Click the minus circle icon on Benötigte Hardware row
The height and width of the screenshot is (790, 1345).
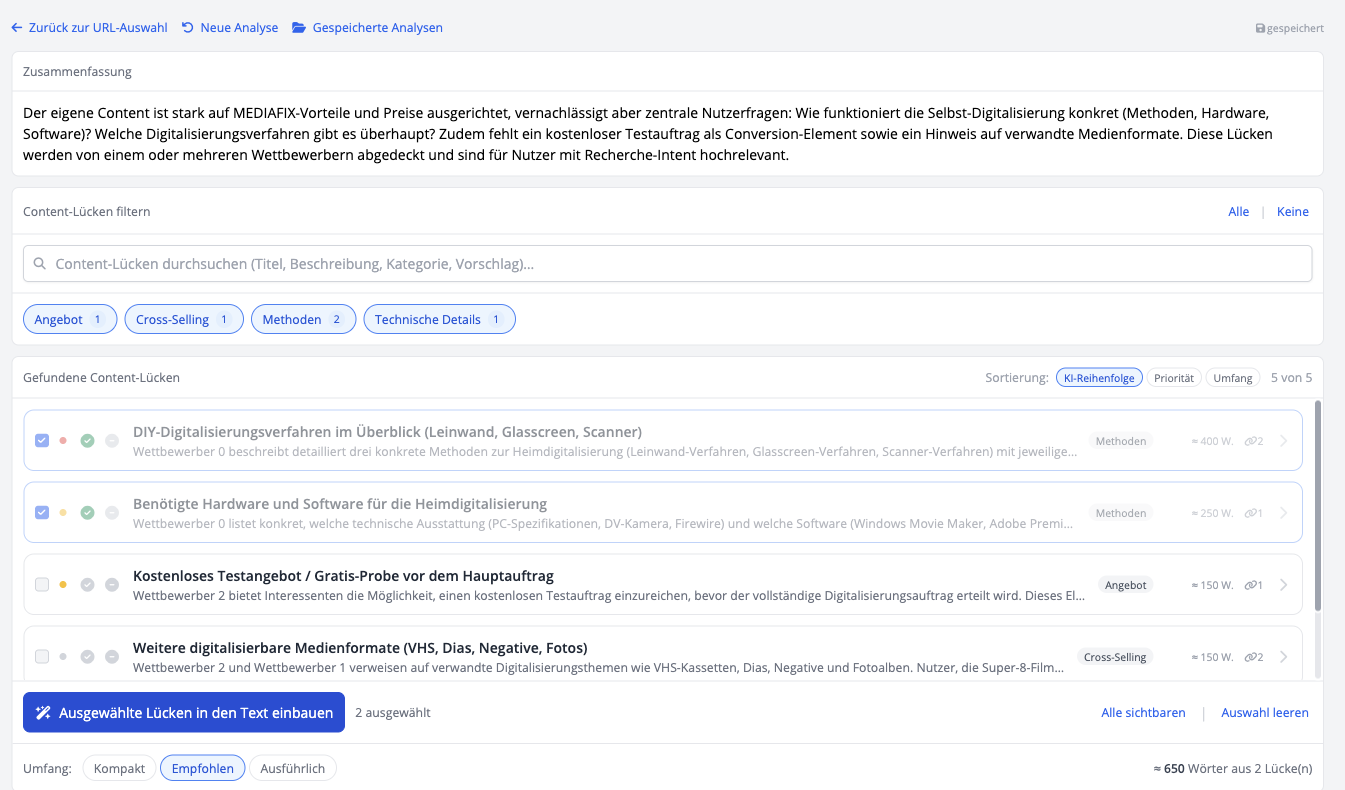point(112,513)
